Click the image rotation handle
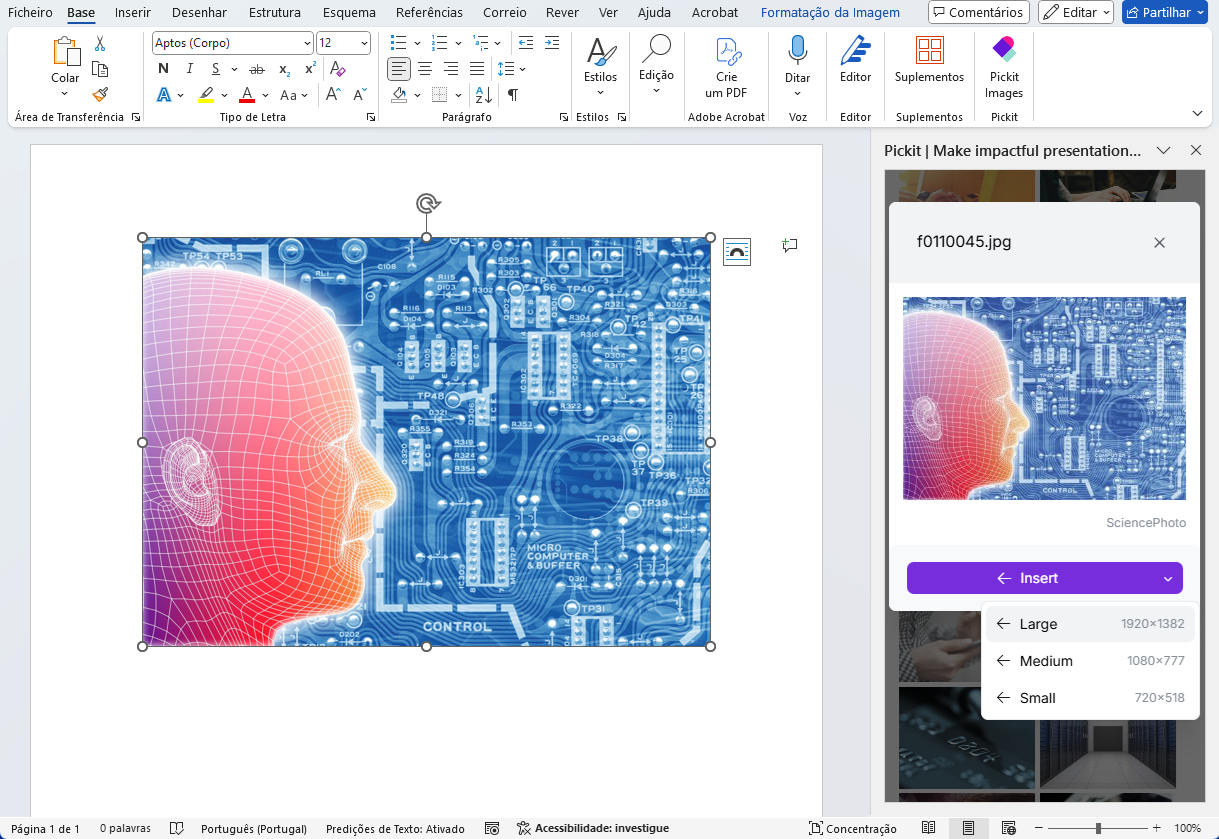Viewport: 1219px width, 839px height. coord(427,204)
